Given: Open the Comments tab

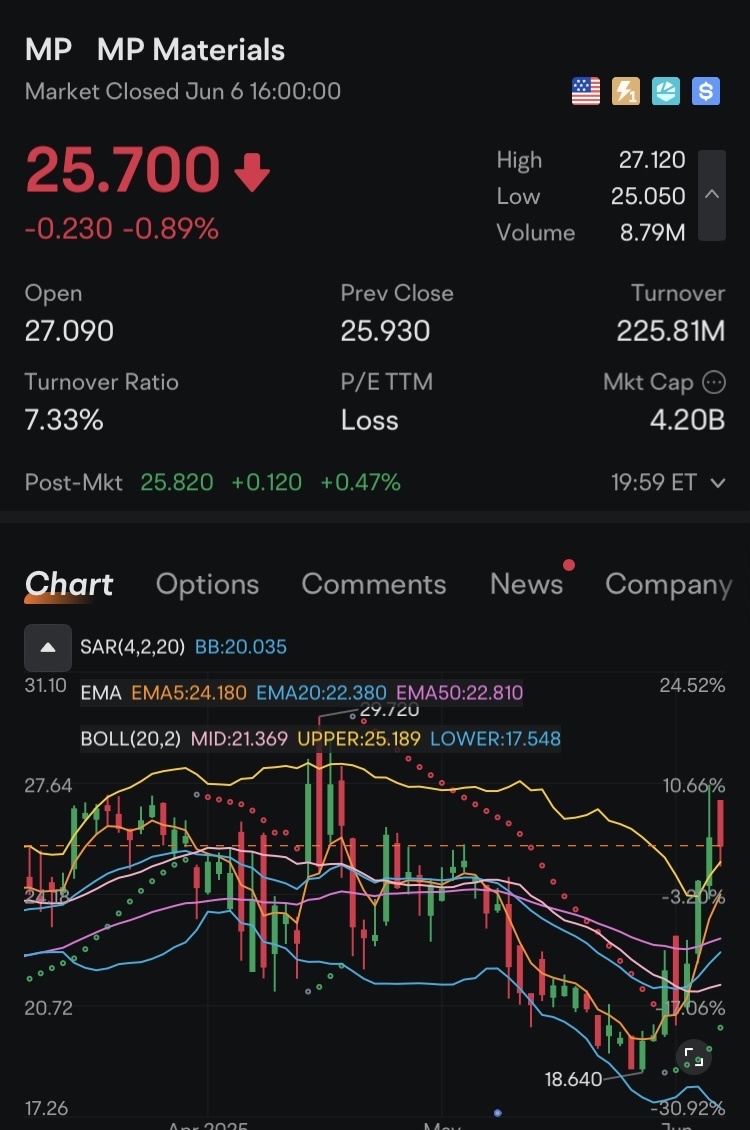Looking at the screenshot, I should [x=374, y=584].
